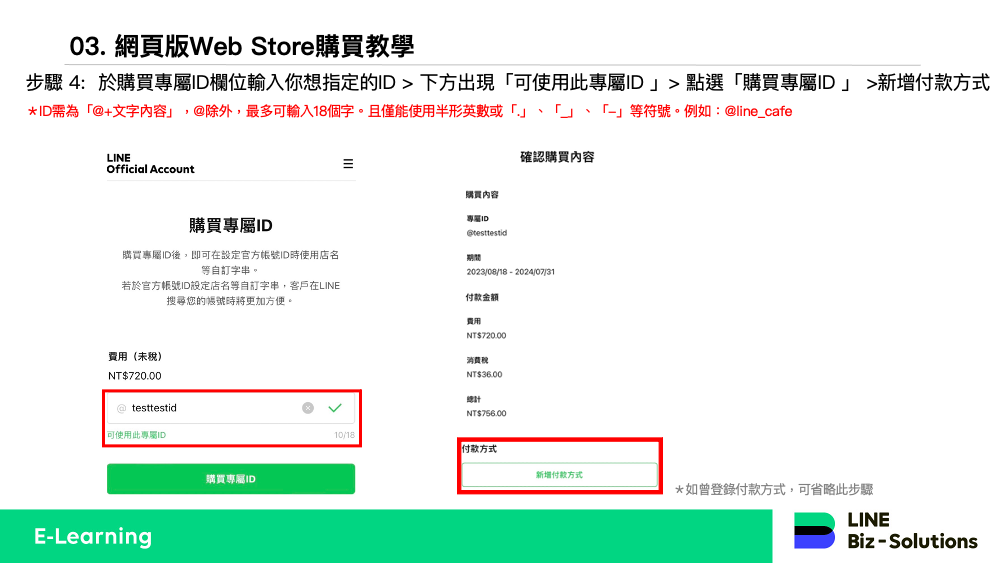Click the period 2023/08/18 - 2024/07/31
The image size is (1000, 563).
511,271
